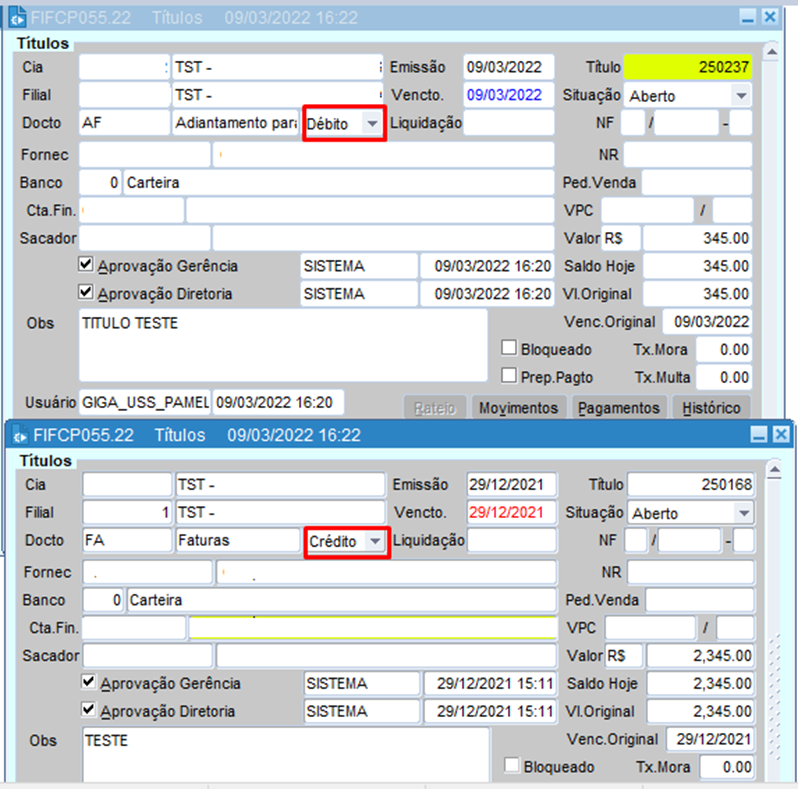Open Situação Aberto dropdown in top window
This screenshot has height=789, width=798.
(x=742, y=96)
